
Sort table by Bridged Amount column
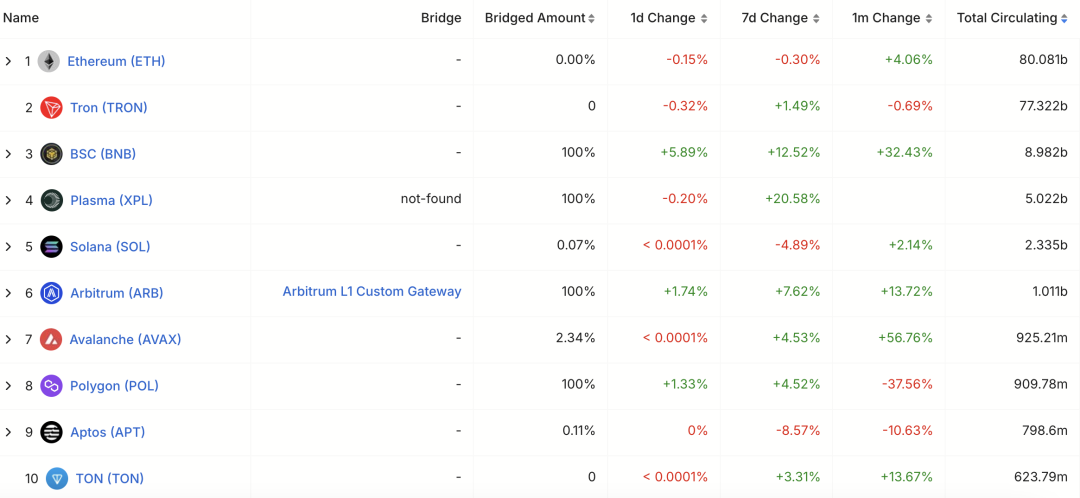click(540, 18)
